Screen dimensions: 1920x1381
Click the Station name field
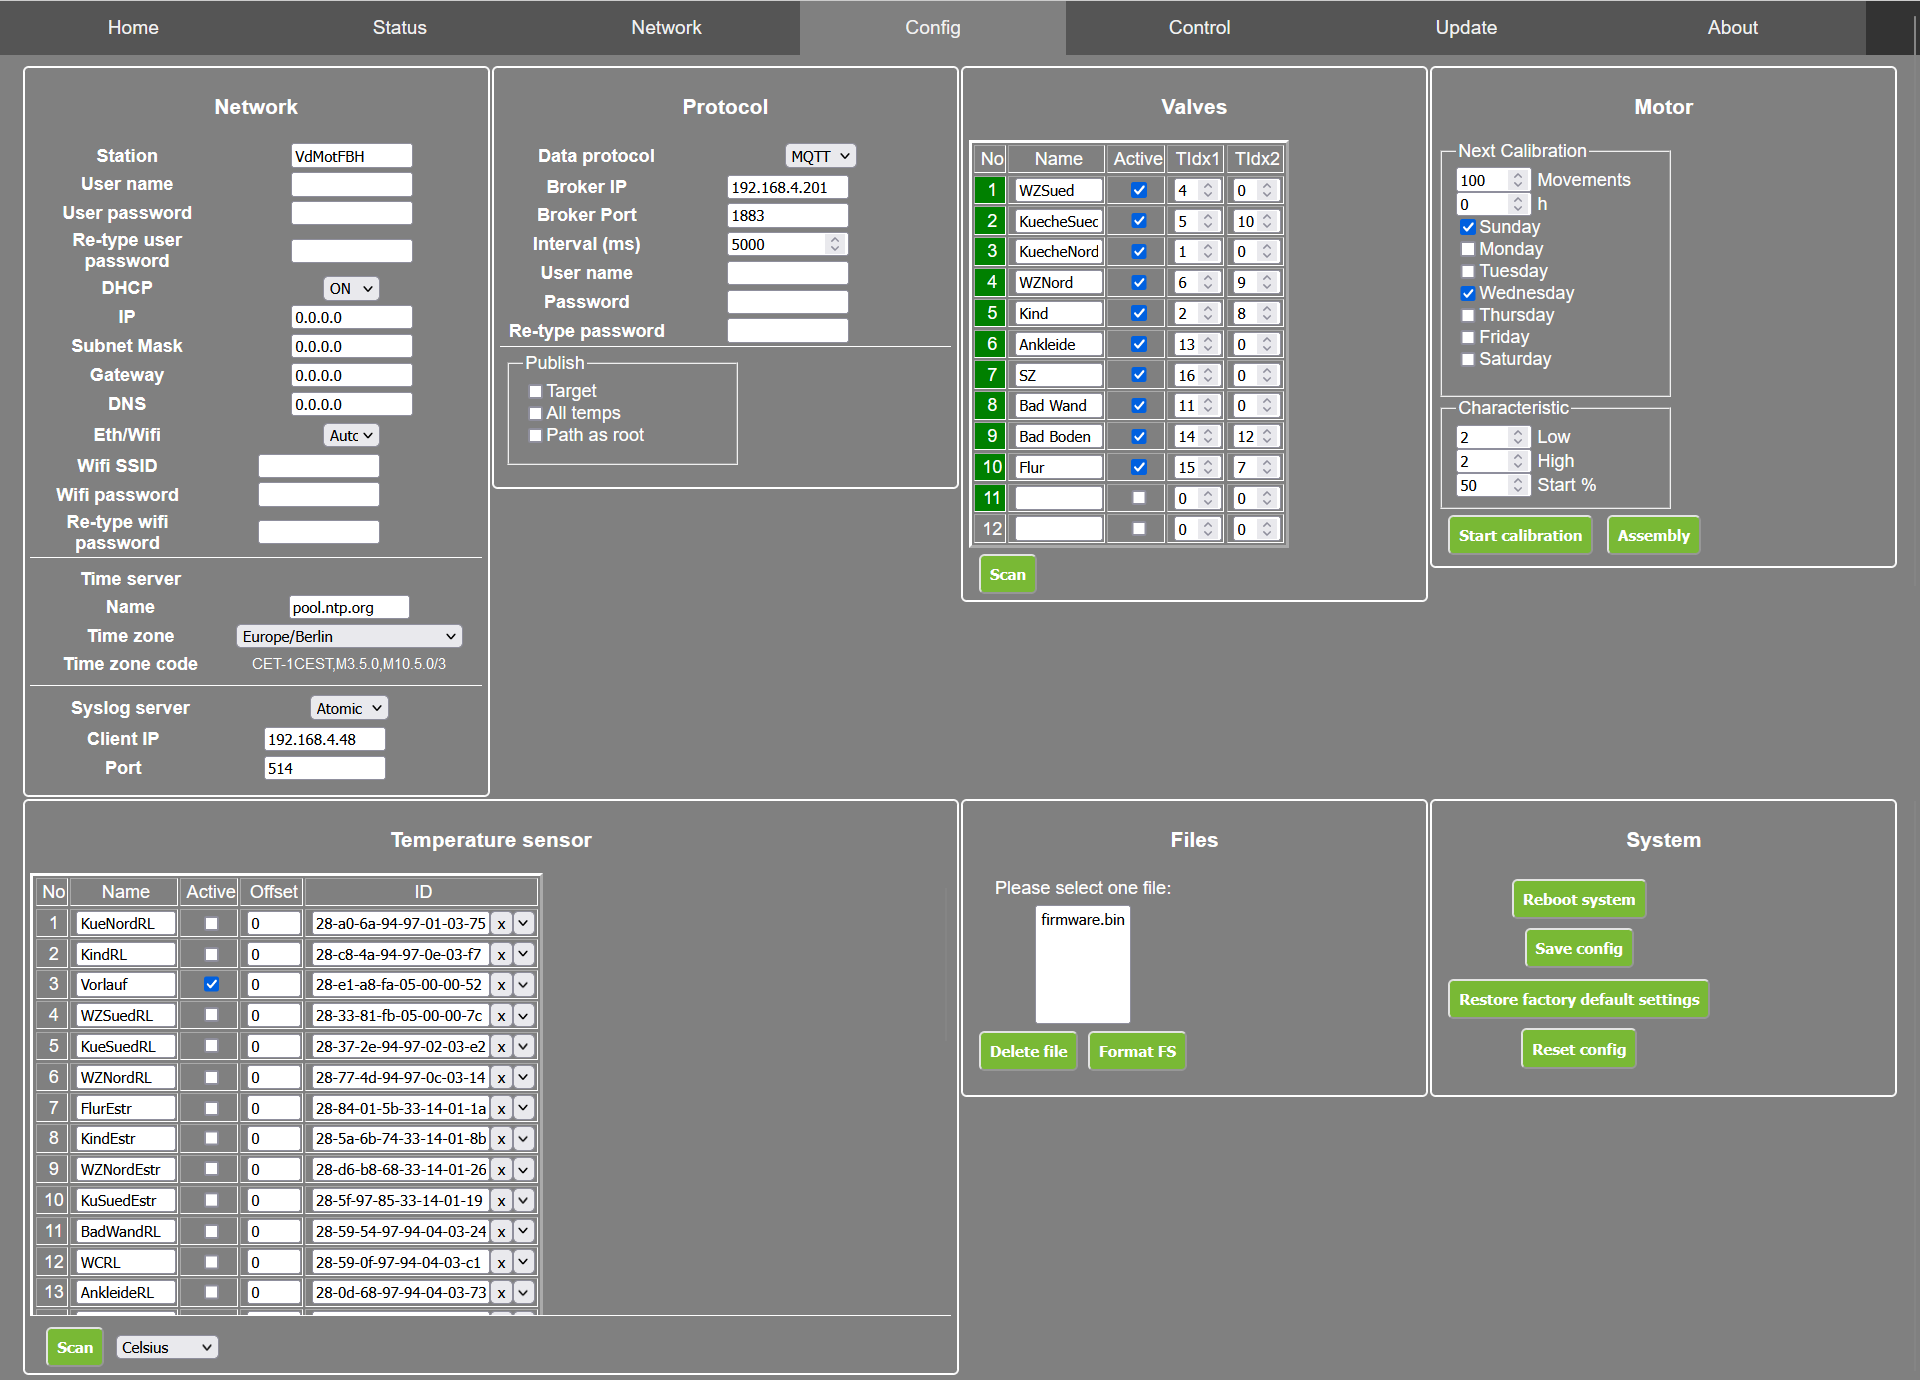pos(352,156)
